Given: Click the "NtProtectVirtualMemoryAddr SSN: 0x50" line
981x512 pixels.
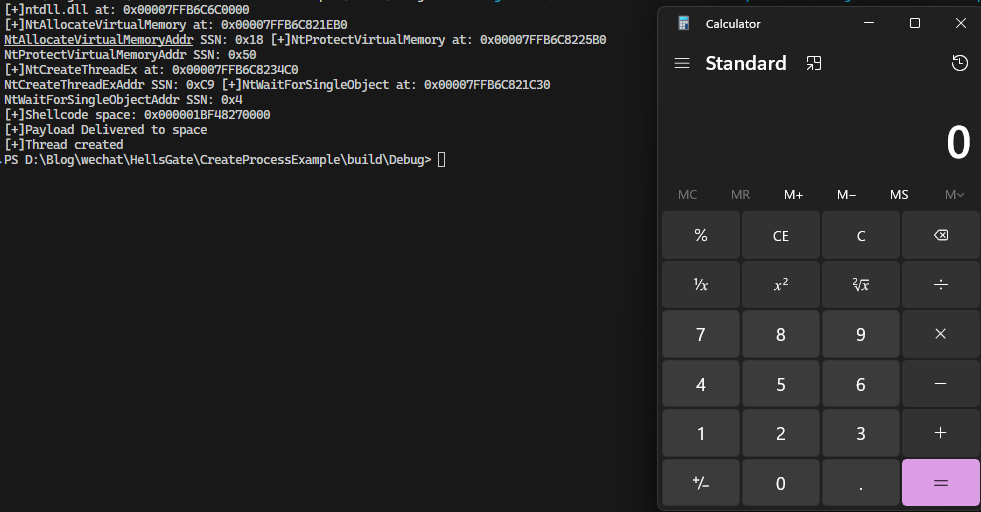Looking at the screenshot, I should [130, 54].
